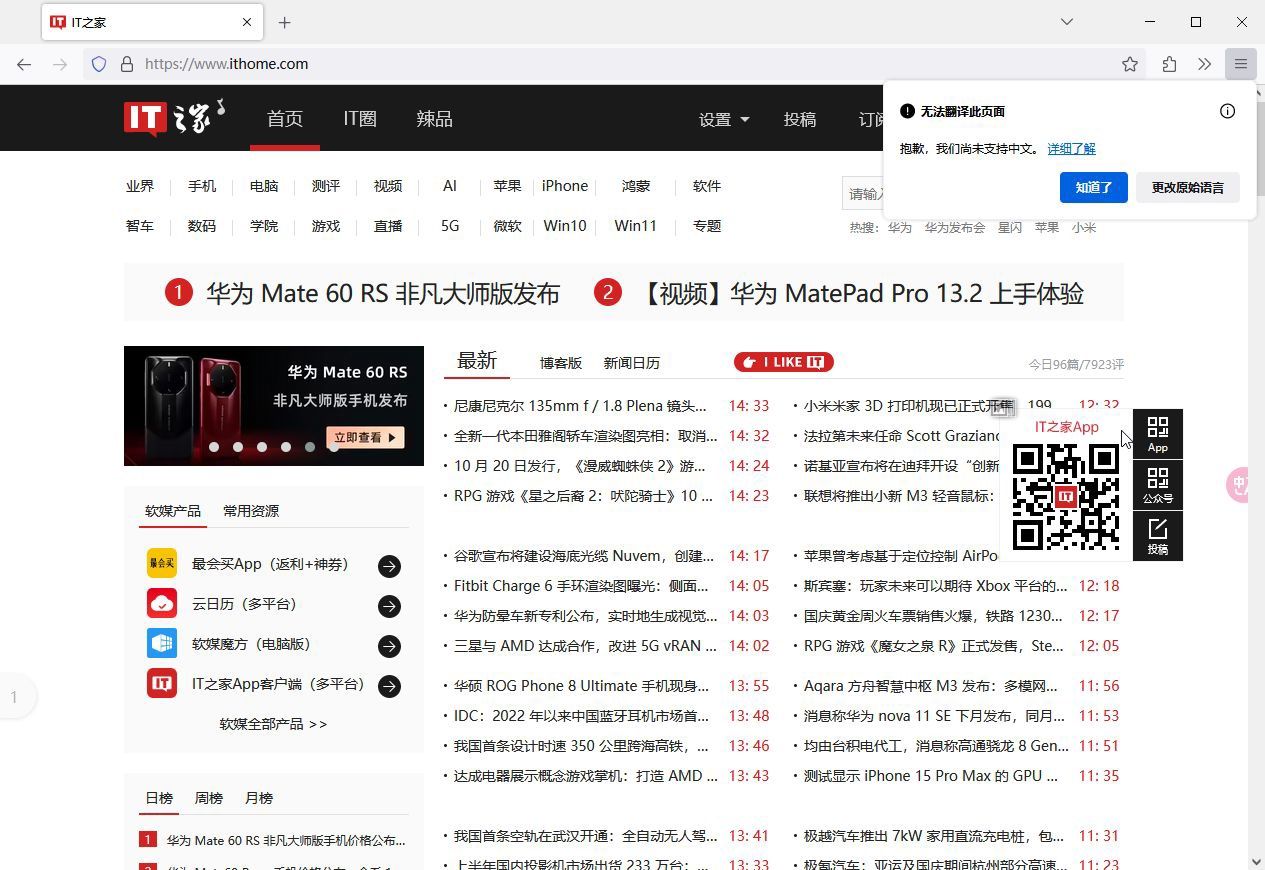Image resolution: width=1265 pixels, height=870 pixels.
Task: Click the 今日96篇/7923评 counter text
Action: pyautogui.click(x=1076, y=365)
